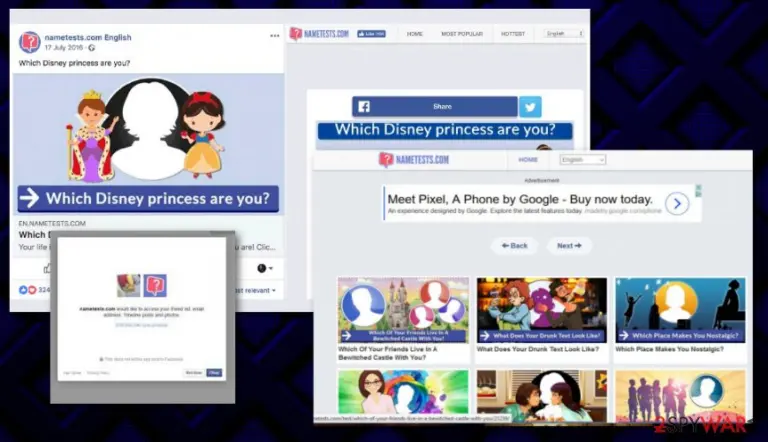The image size is (768, 442).
Task: Click the Twitter bird share icon
Action: click(530, 107)
